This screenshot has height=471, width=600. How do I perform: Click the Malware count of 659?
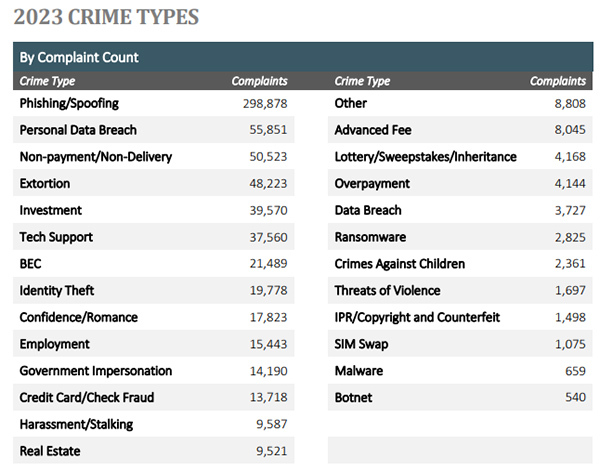[572, 371]
